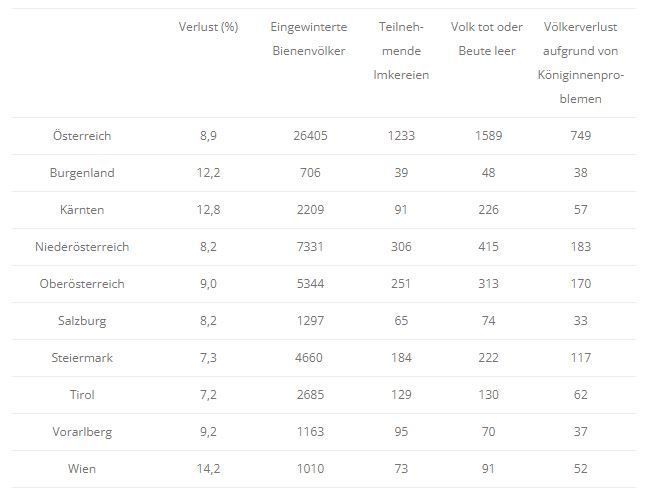Click the Salzburg row label

click(82, 321)
